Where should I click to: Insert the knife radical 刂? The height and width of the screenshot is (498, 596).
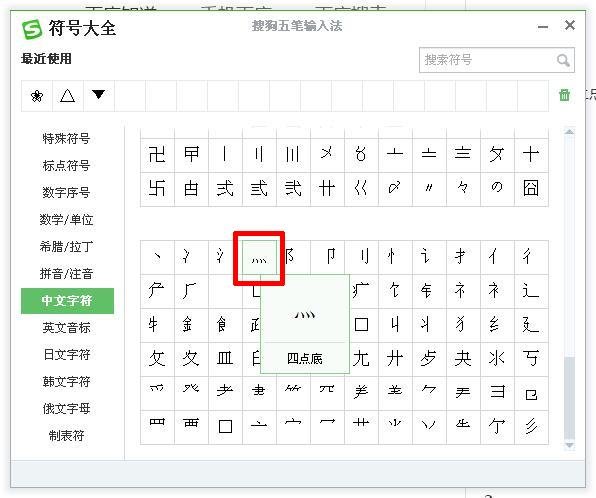click(361, 257)
